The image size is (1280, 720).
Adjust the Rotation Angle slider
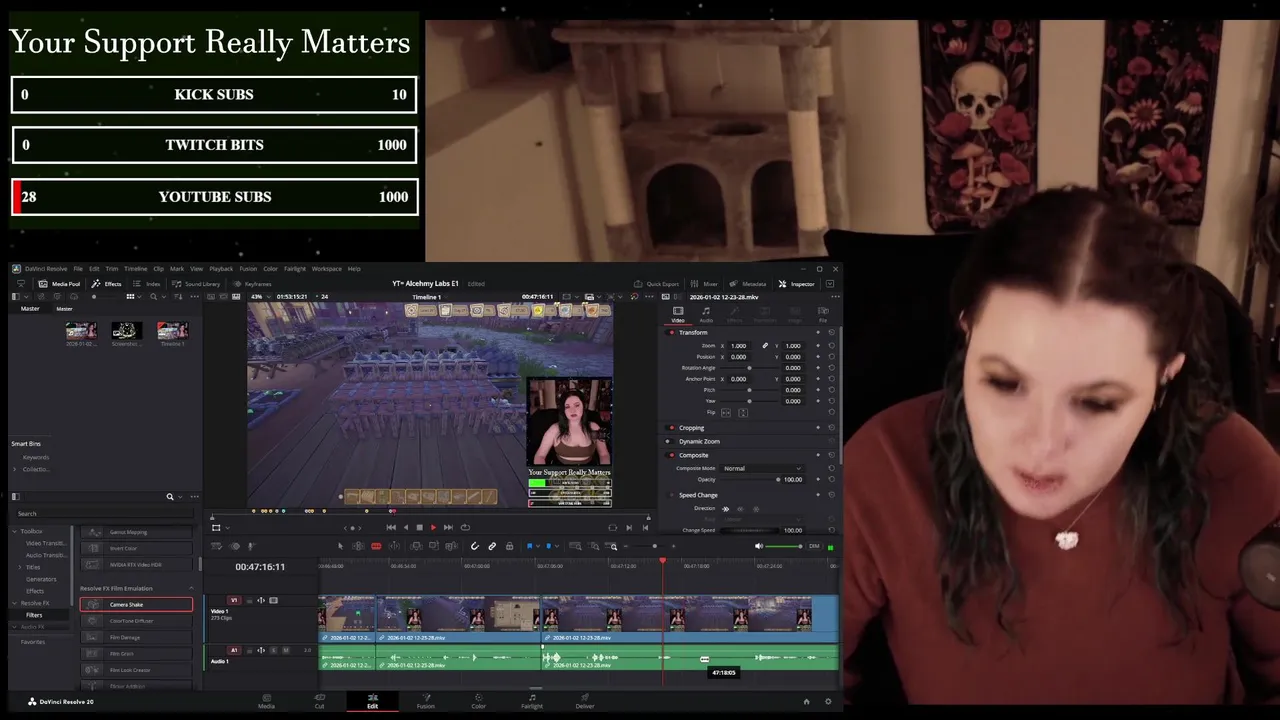pos(749,368)
